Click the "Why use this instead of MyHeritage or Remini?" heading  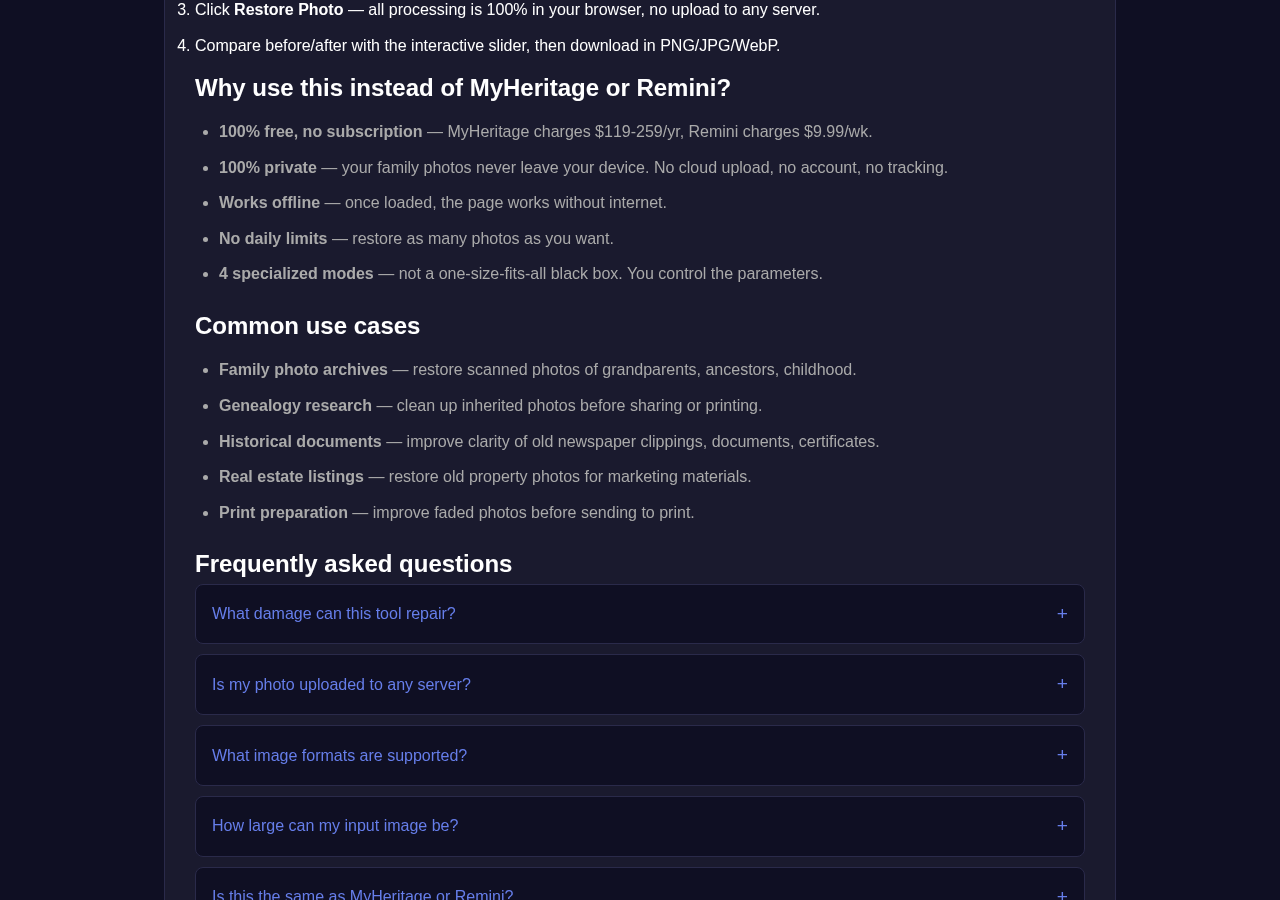coord(463,88)
